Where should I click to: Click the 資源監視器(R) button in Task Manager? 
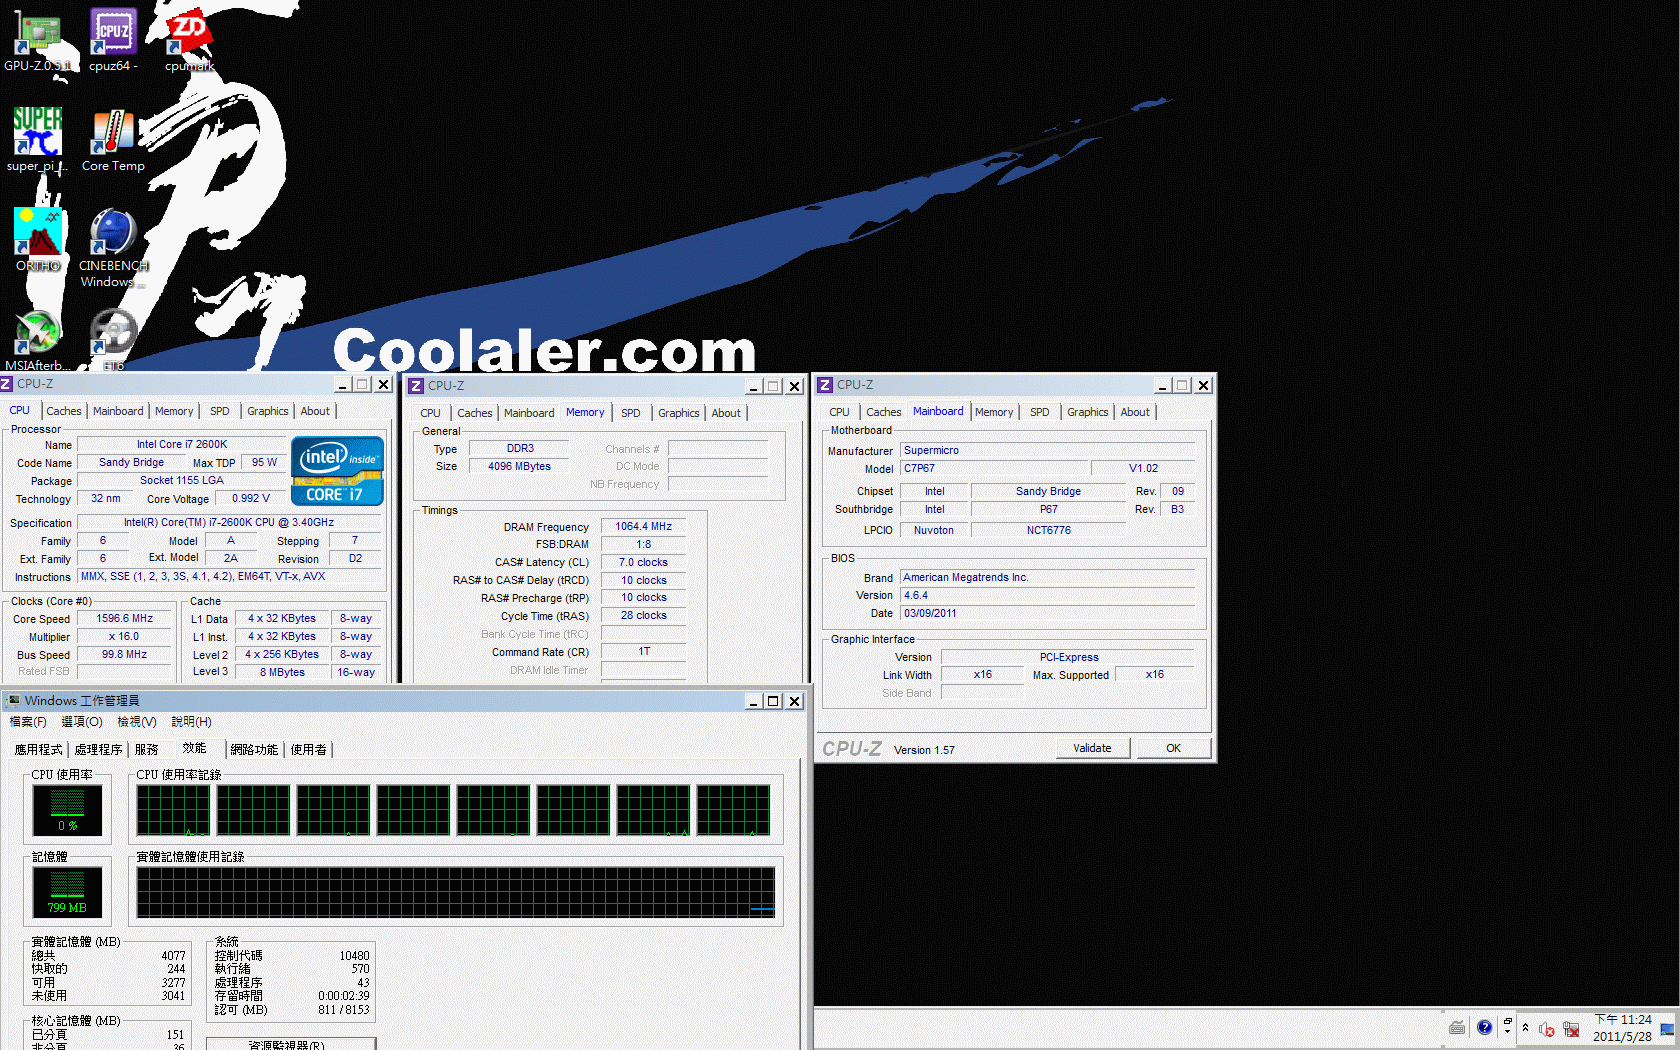(291, 1044)
